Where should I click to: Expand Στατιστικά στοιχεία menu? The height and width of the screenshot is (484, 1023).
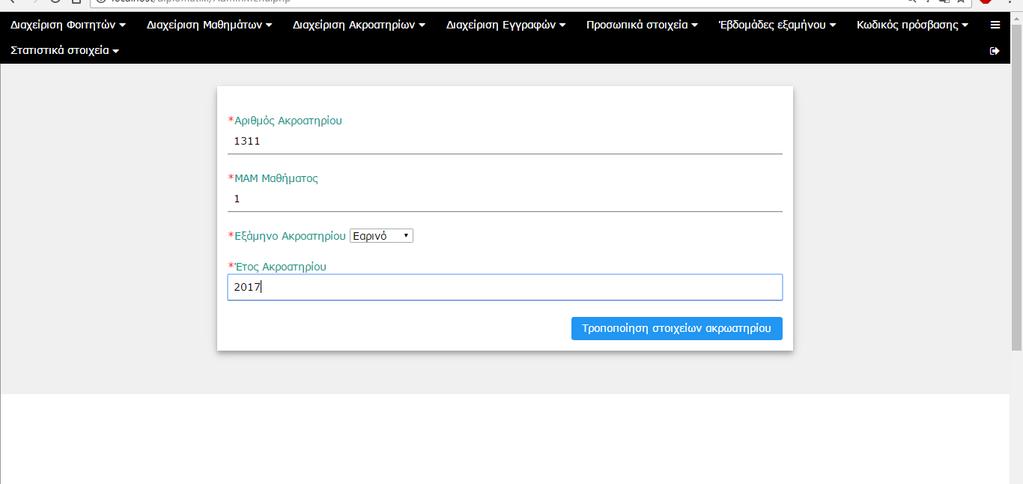pyautogui.click(x=65, y=50)
